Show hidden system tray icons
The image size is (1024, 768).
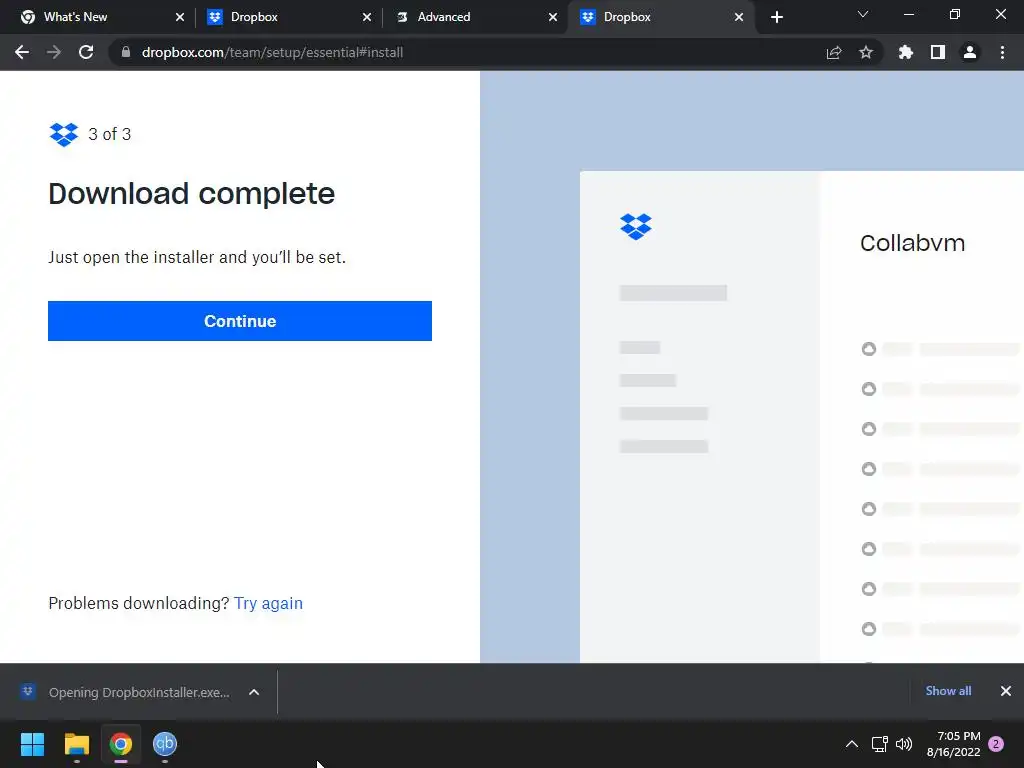tap(852, 744)
